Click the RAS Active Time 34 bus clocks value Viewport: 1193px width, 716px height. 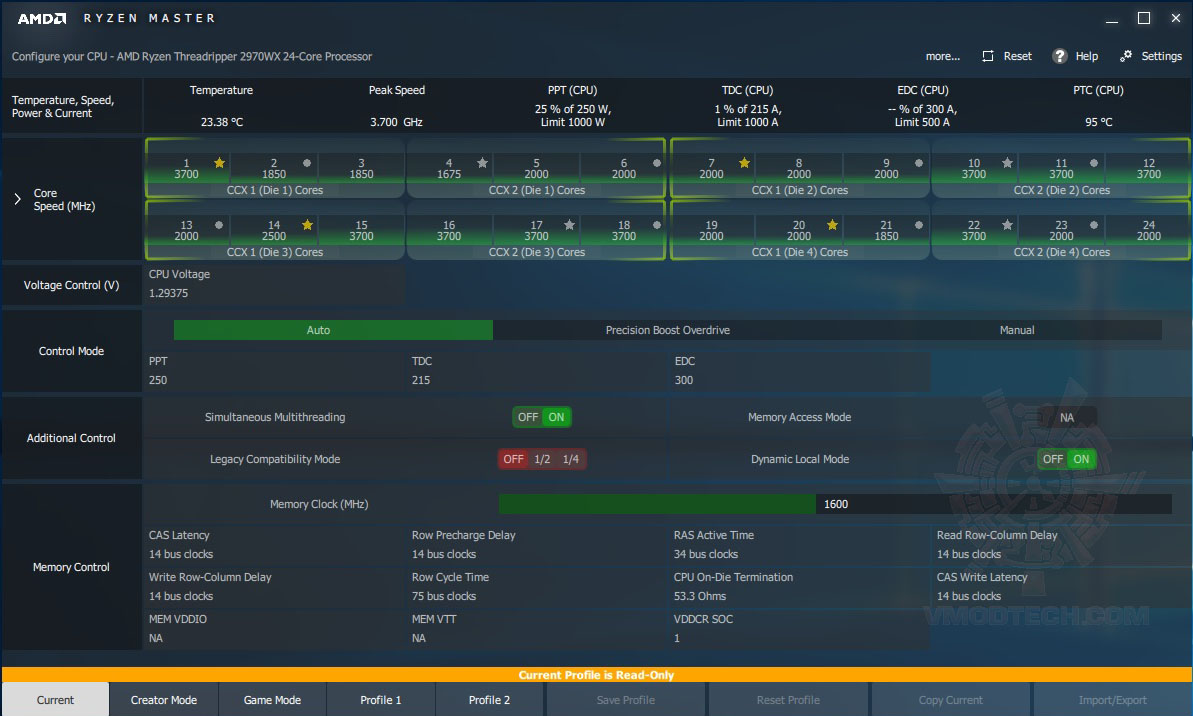coord(705,554)
